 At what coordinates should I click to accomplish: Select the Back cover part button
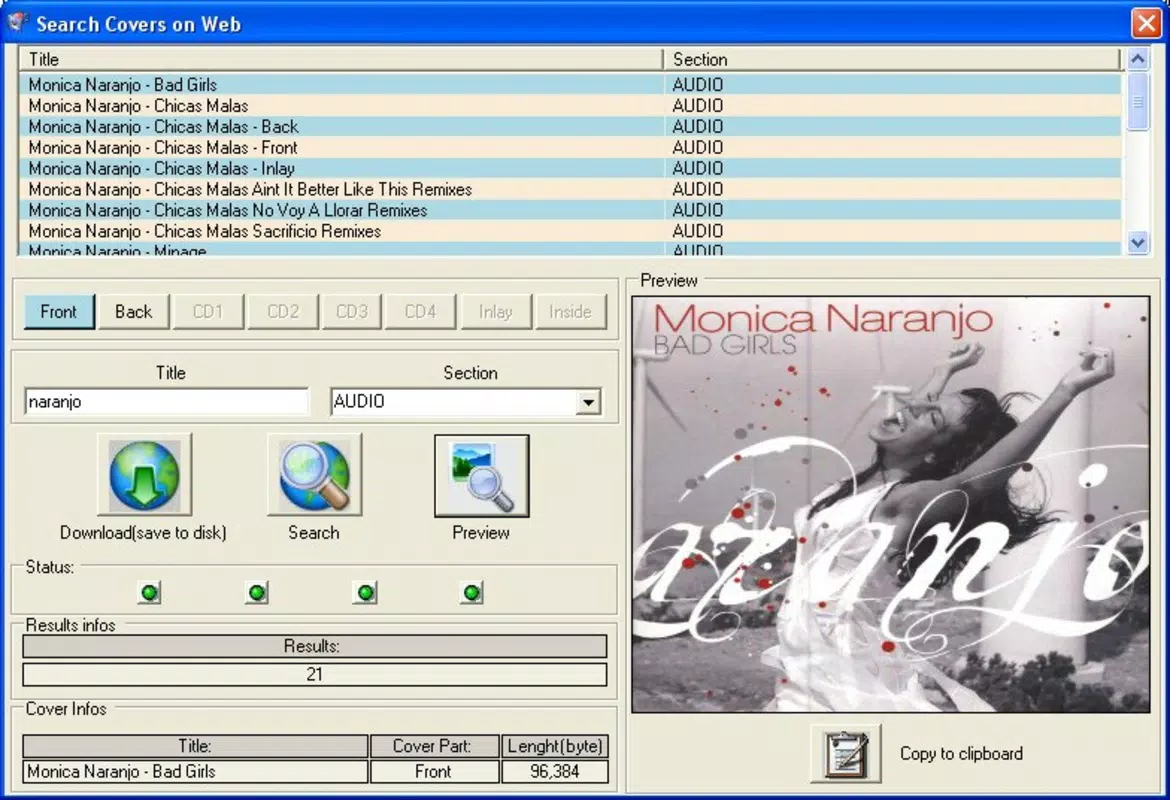click(134, 311)
